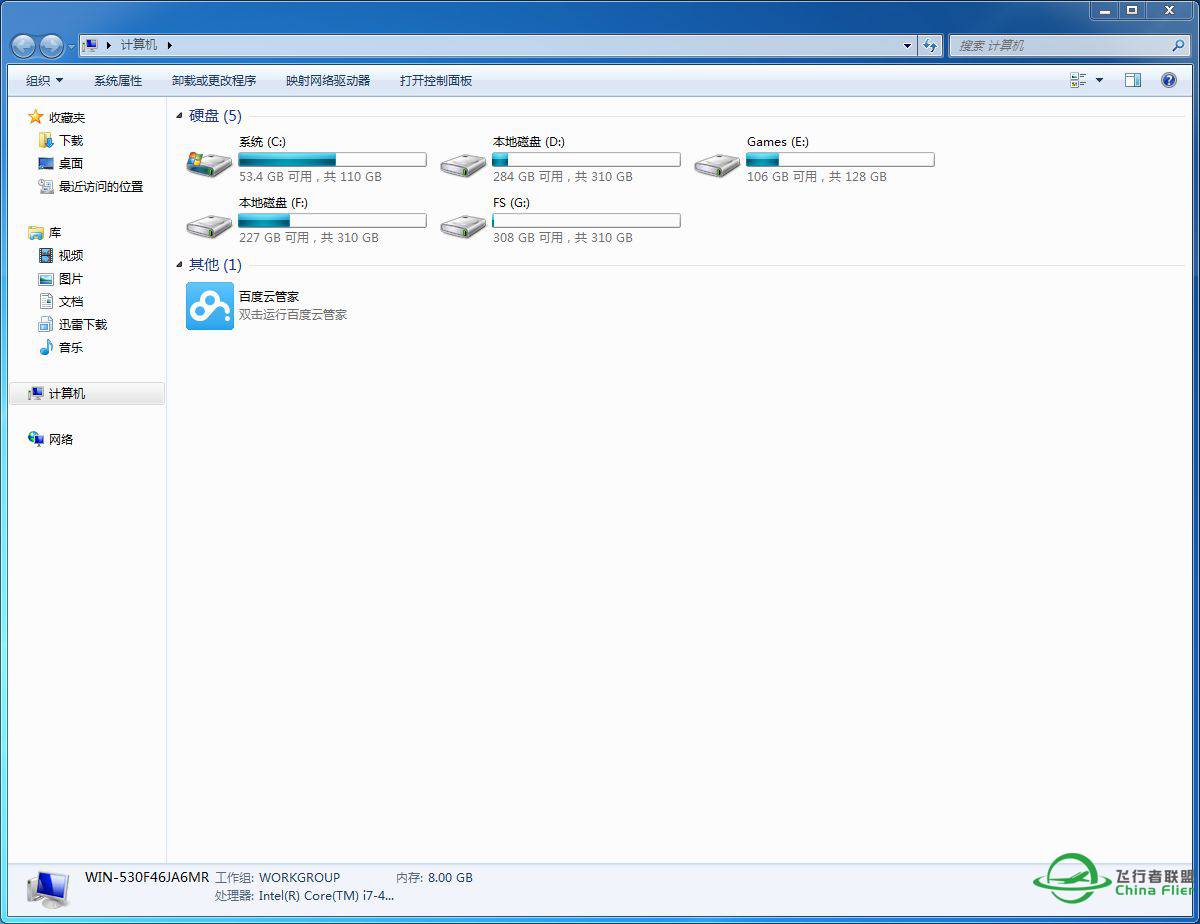Launch 百度云管家 from the 其他 section

point(209,305)
